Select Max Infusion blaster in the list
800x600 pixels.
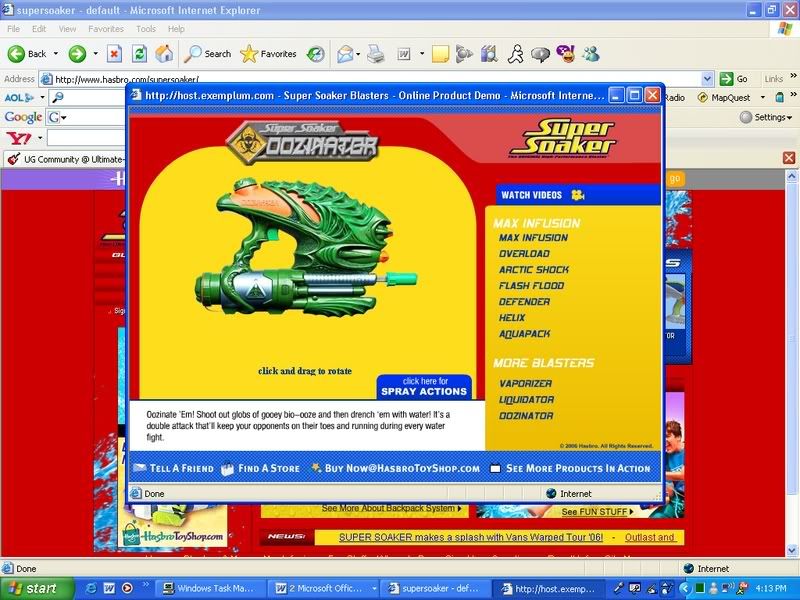[533, 238]
